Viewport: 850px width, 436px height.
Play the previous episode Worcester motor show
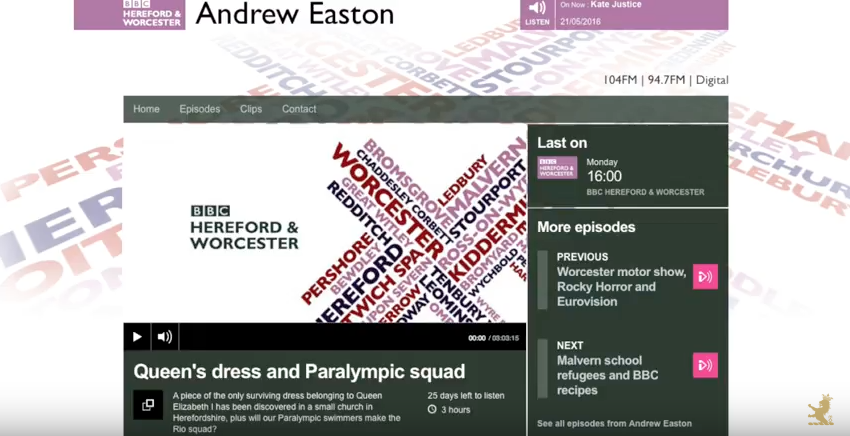pos(705,277)
